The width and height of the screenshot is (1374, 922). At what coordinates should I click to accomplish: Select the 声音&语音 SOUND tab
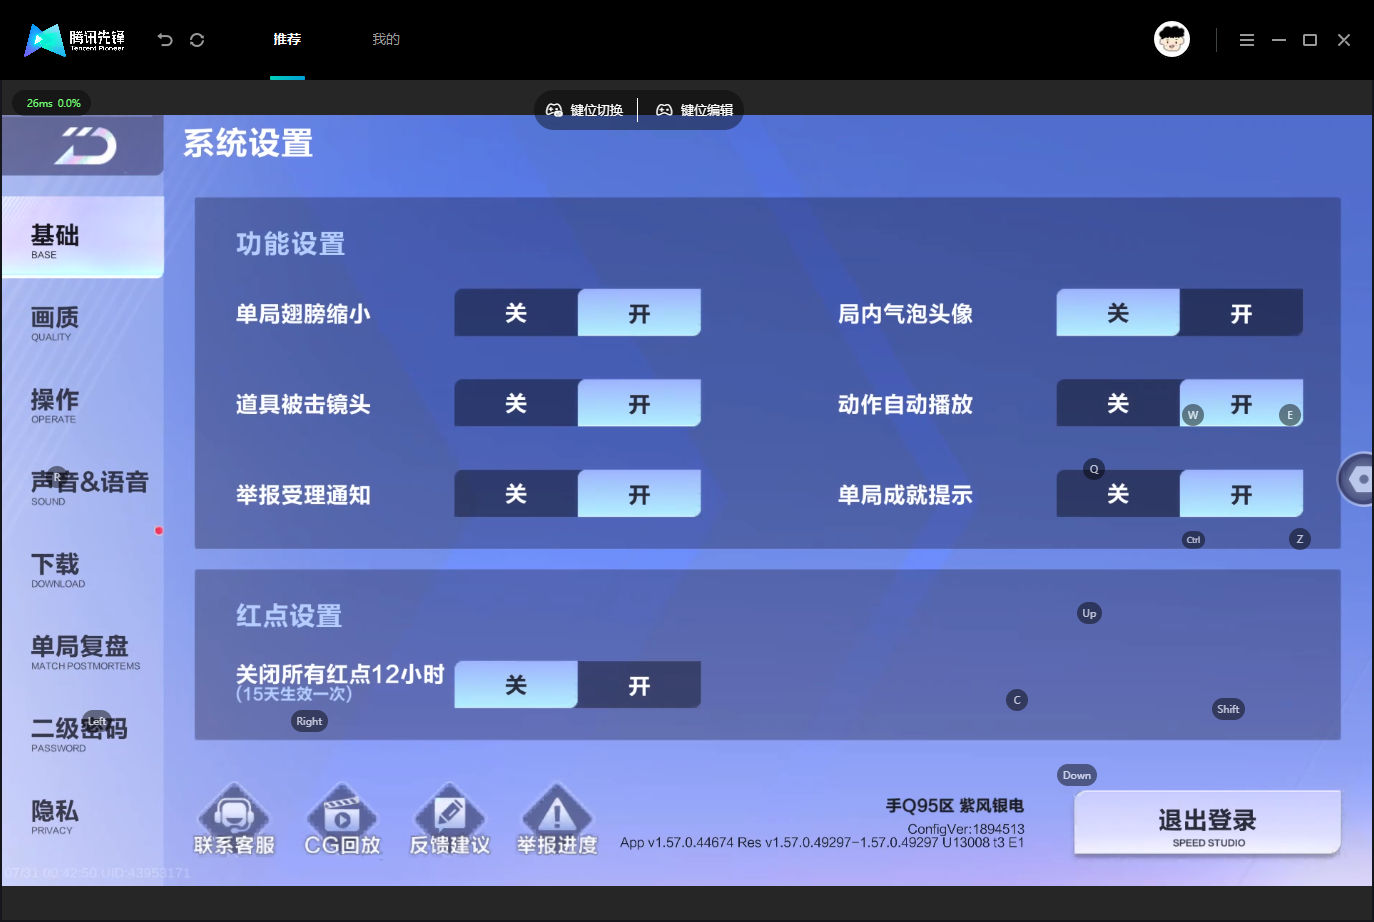(x=83, y=488)
